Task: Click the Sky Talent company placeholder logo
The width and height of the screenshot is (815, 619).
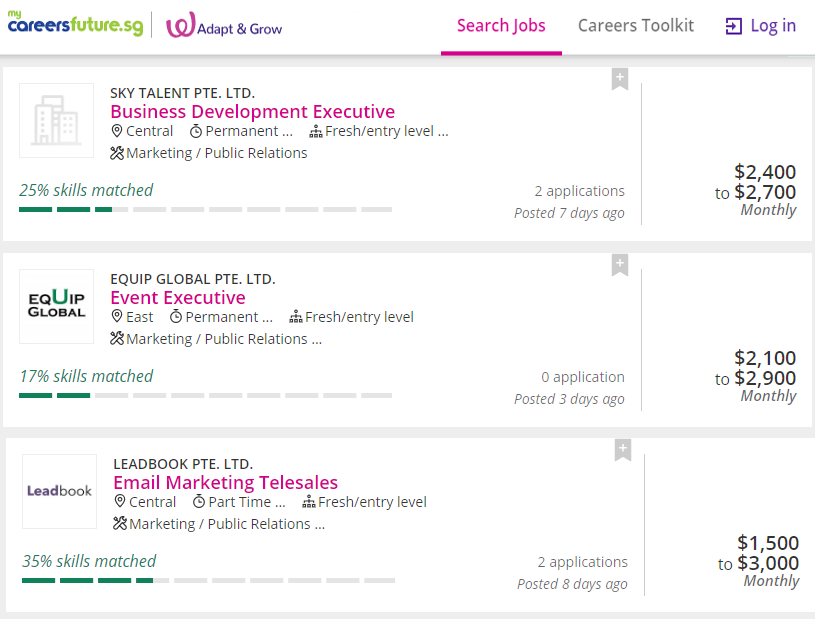Action: click(56, 121)
